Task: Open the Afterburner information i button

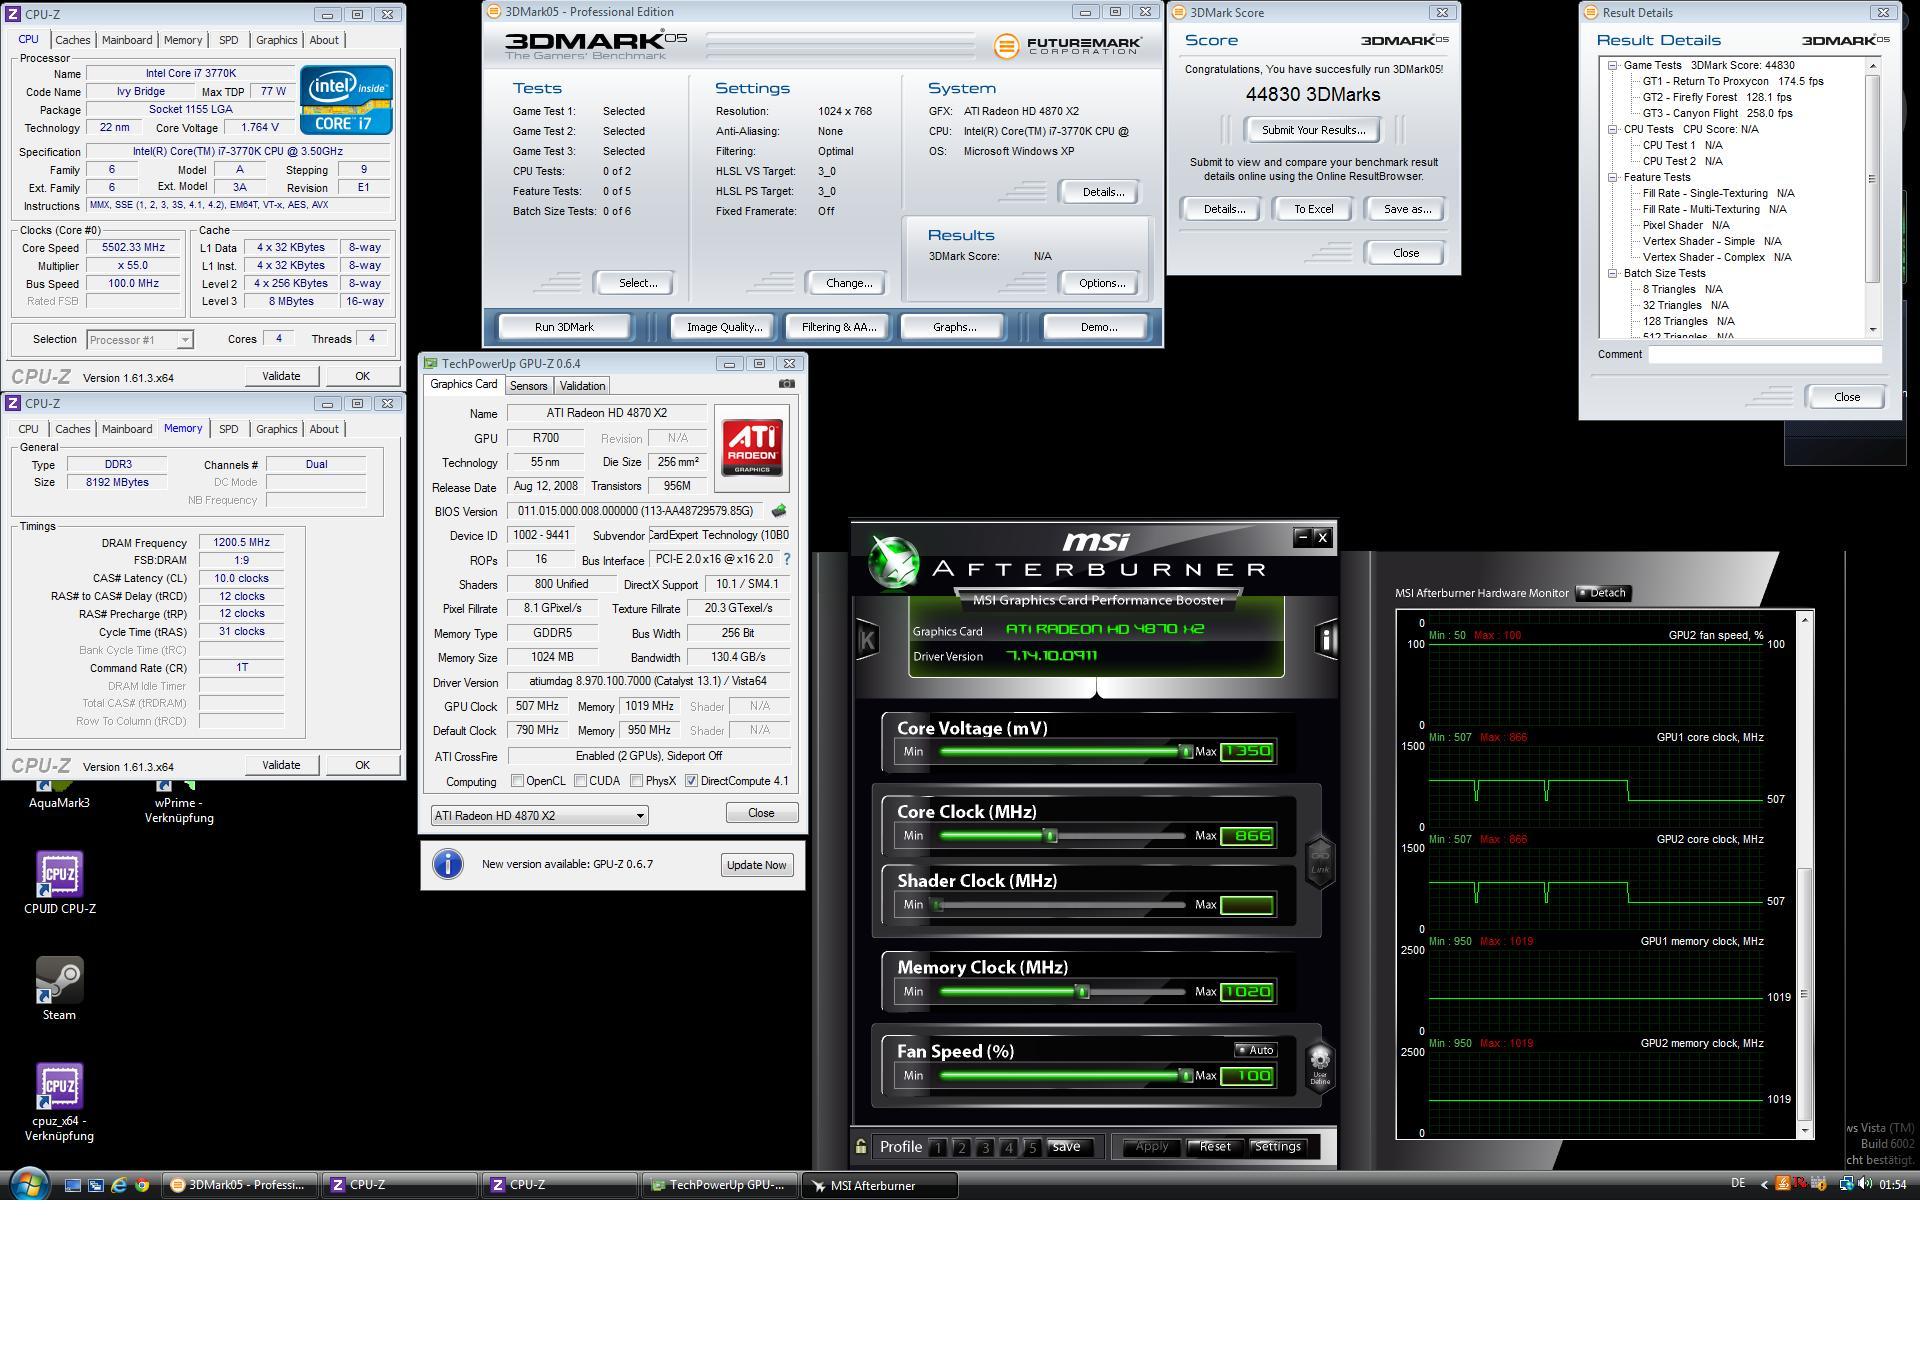Action: tap(1325, 639)
